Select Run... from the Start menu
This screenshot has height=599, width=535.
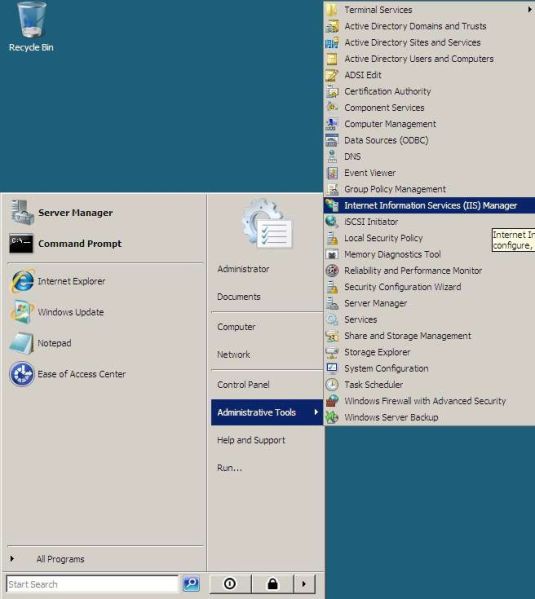tap(230, 468)
